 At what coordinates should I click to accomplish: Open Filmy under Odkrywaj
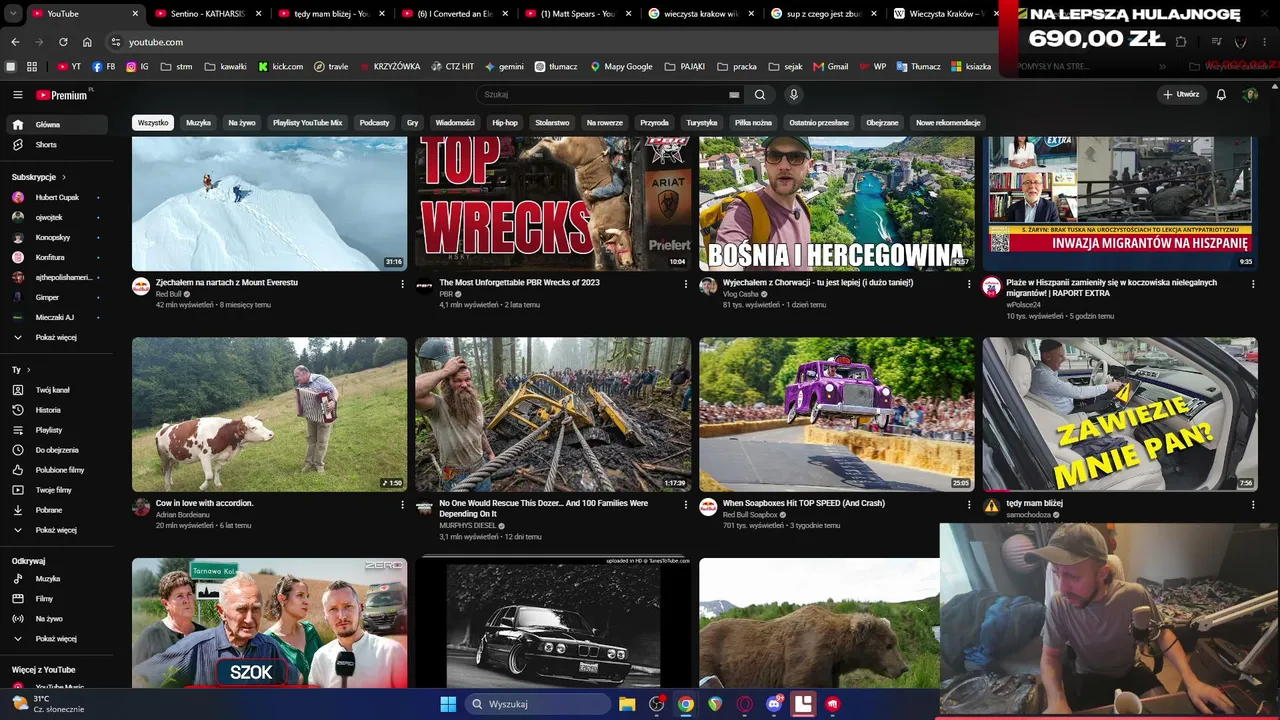point(56,599)
